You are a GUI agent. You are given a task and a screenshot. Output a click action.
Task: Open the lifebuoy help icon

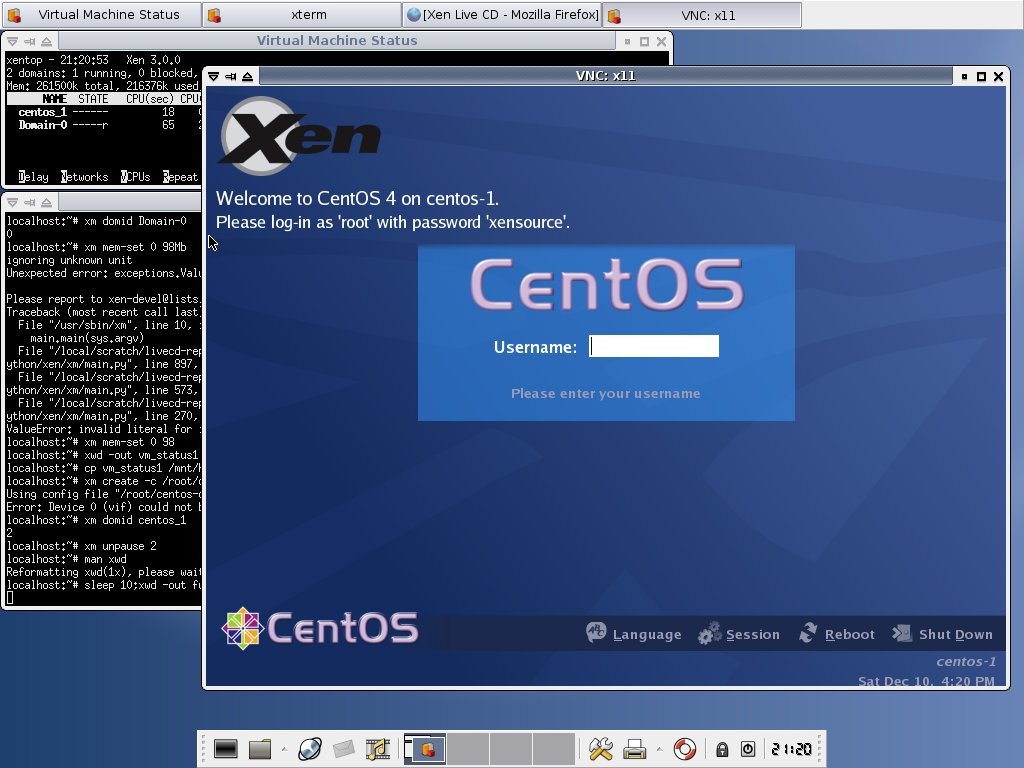click(684, 748)
